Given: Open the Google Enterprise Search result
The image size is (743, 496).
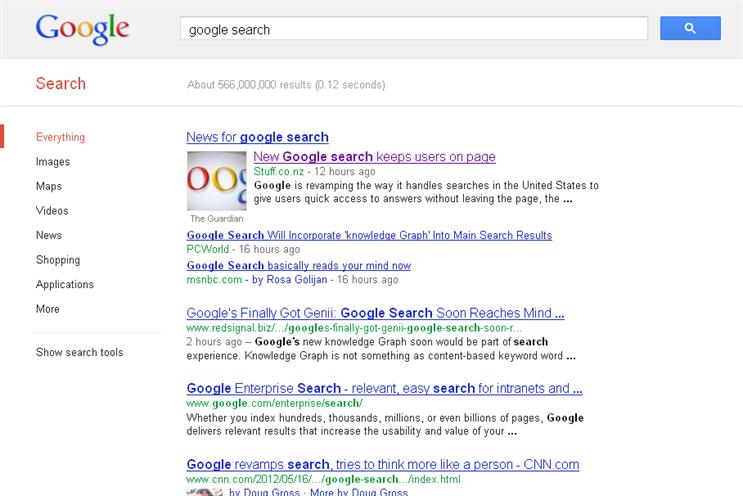Looking at the screenshot, I should tap(384, 388).
